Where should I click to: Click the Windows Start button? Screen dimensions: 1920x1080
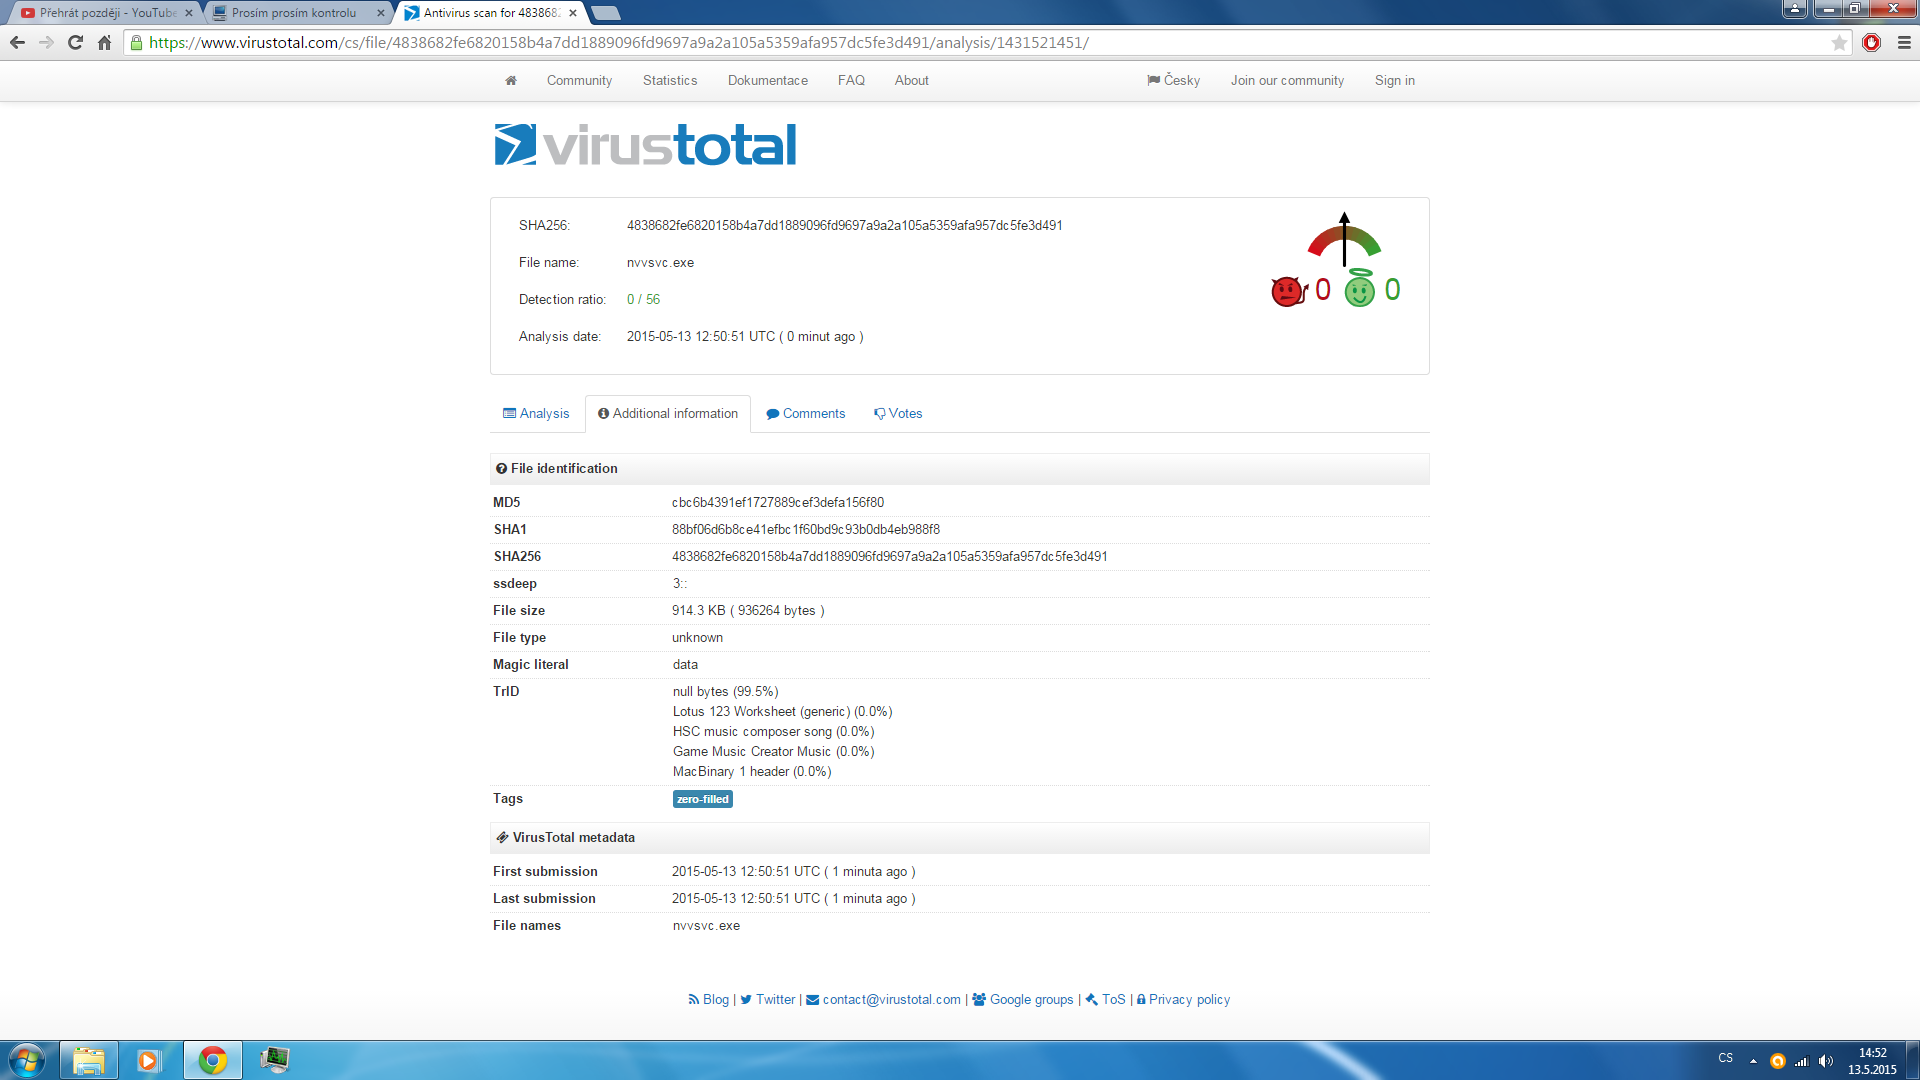(x=27, y=1060)
